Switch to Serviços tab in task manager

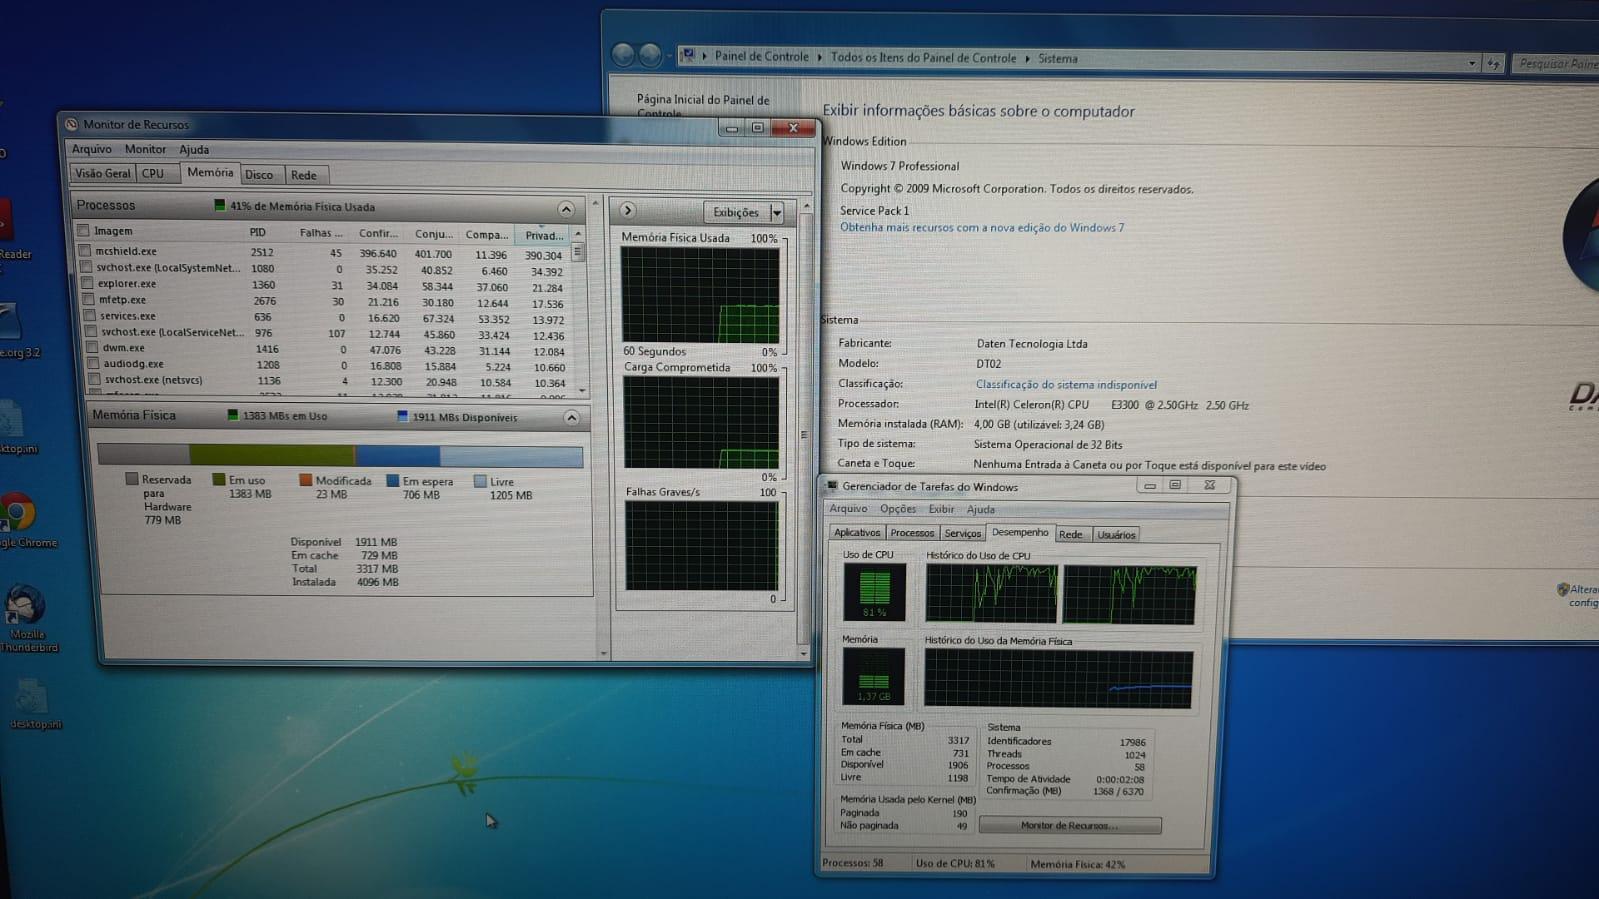pos(962,534)
